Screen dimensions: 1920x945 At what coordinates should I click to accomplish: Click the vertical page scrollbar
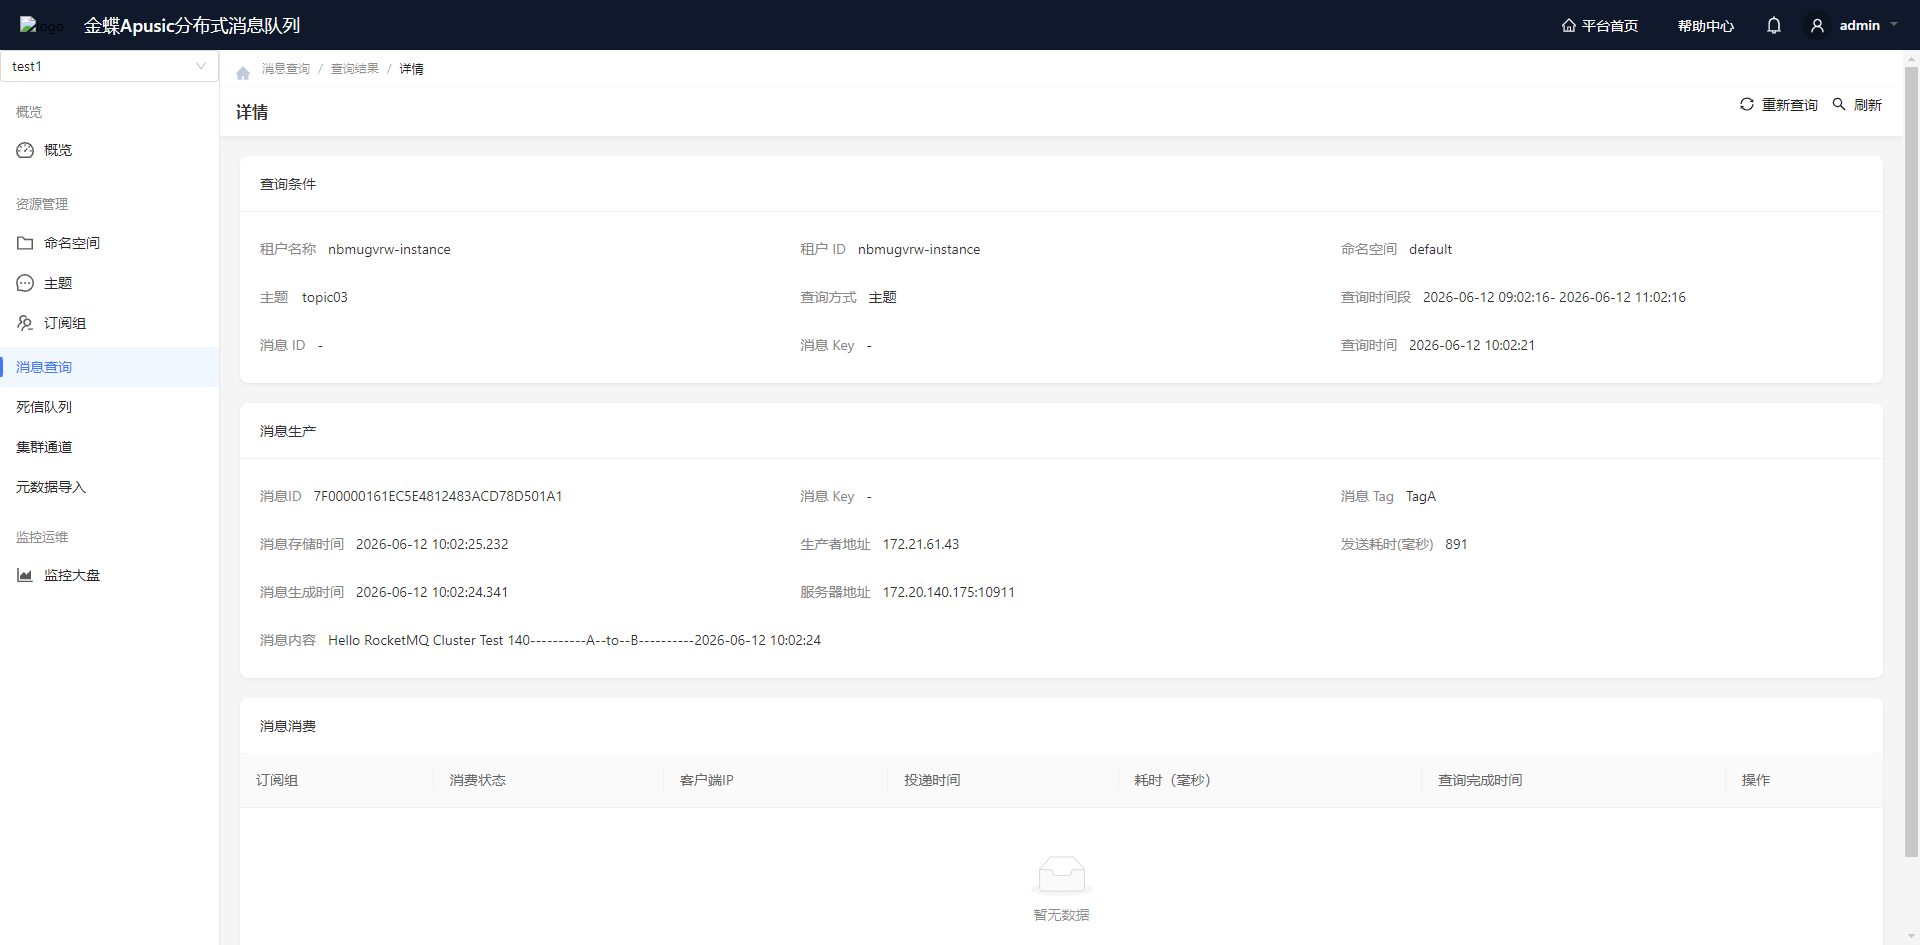[x=1911, y=460]
